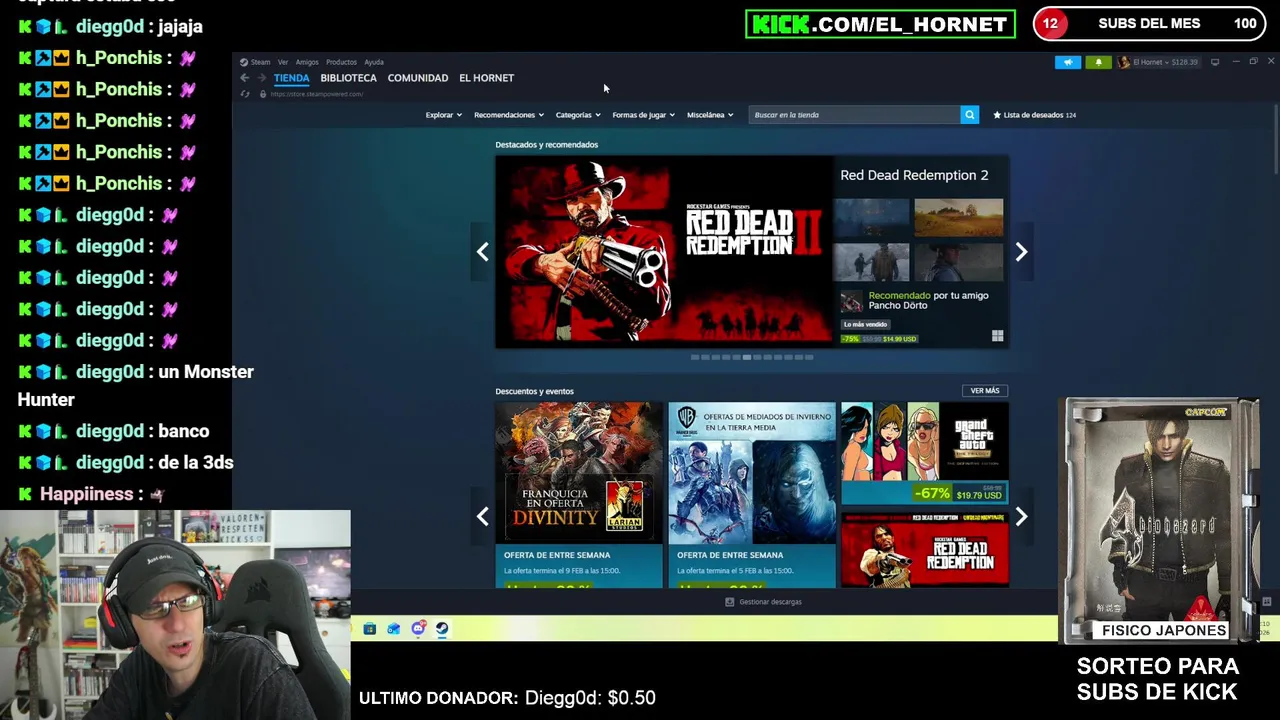Image resolution: width=1280 pixels, height=720 pixels.
Task: Click the Buscar en la tienda field
Action: coord(854,115)
